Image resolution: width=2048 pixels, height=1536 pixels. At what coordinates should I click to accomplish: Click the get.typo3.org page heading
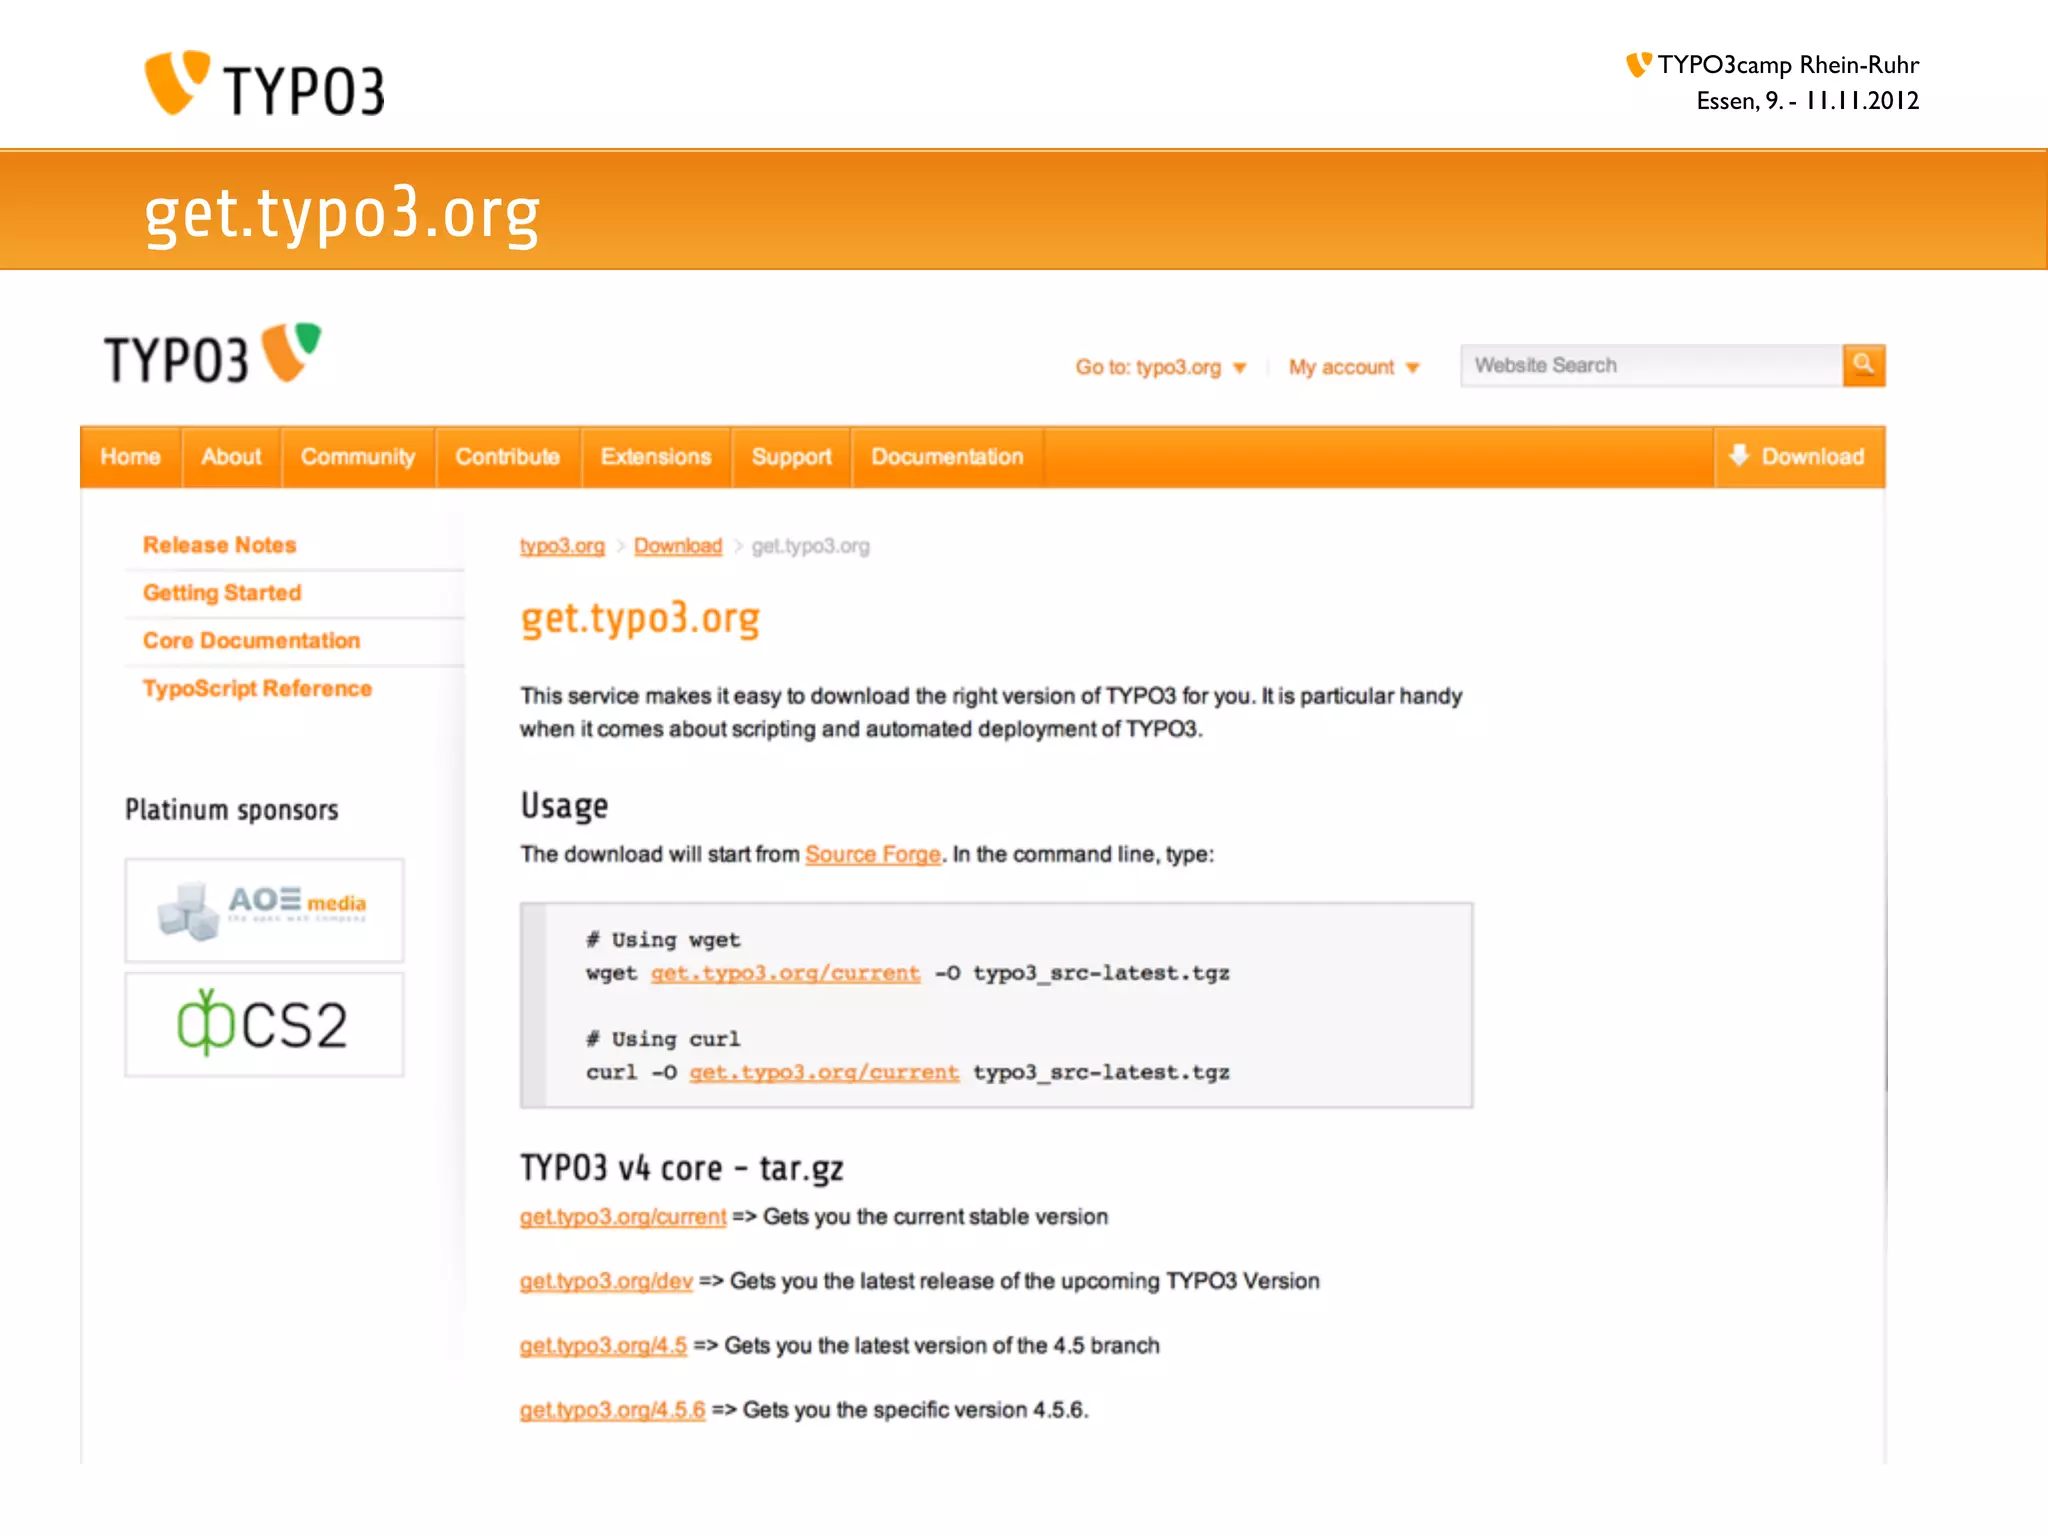(x=640, y=620)
